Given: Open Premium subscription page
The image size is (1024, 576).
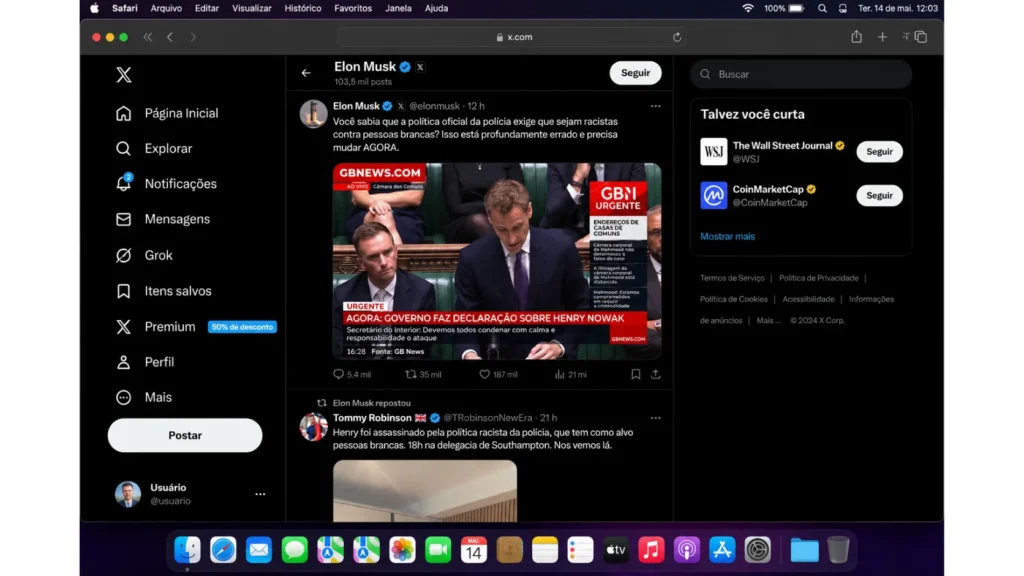Looking at the screenshot, I should point(155,327).
